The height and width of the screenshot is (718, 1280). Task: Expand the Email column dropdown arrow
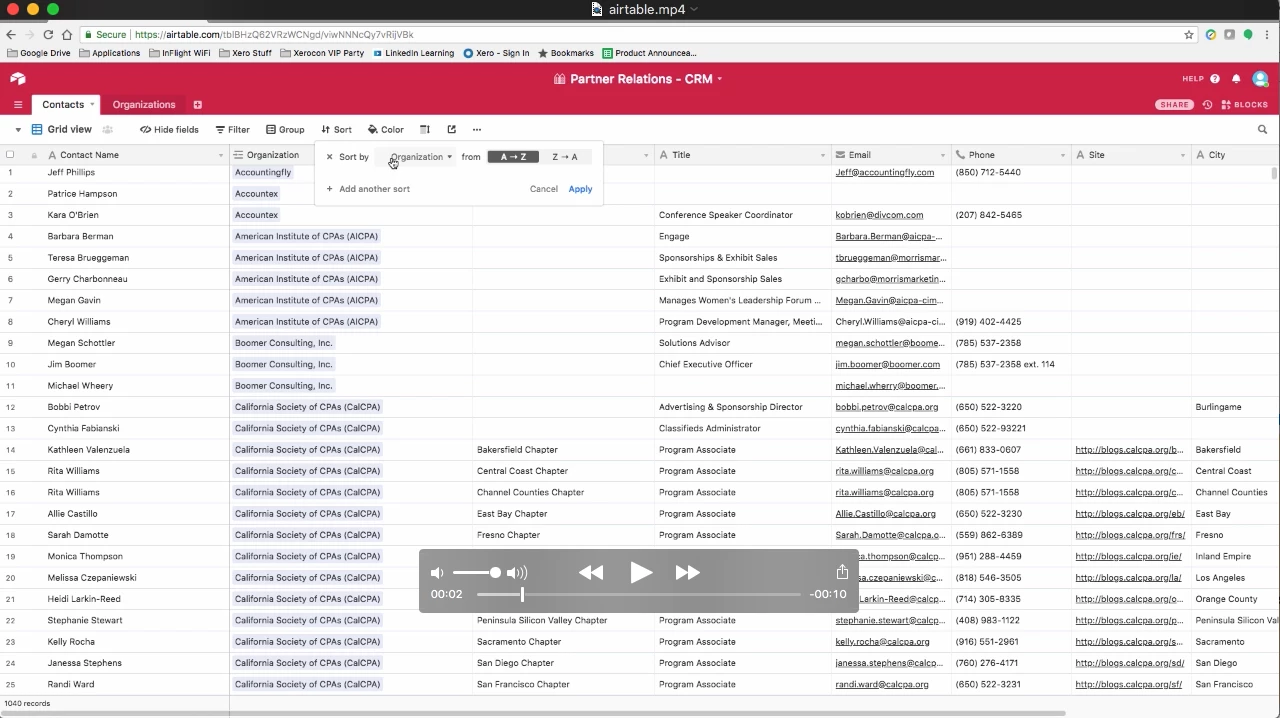[943, 155]
